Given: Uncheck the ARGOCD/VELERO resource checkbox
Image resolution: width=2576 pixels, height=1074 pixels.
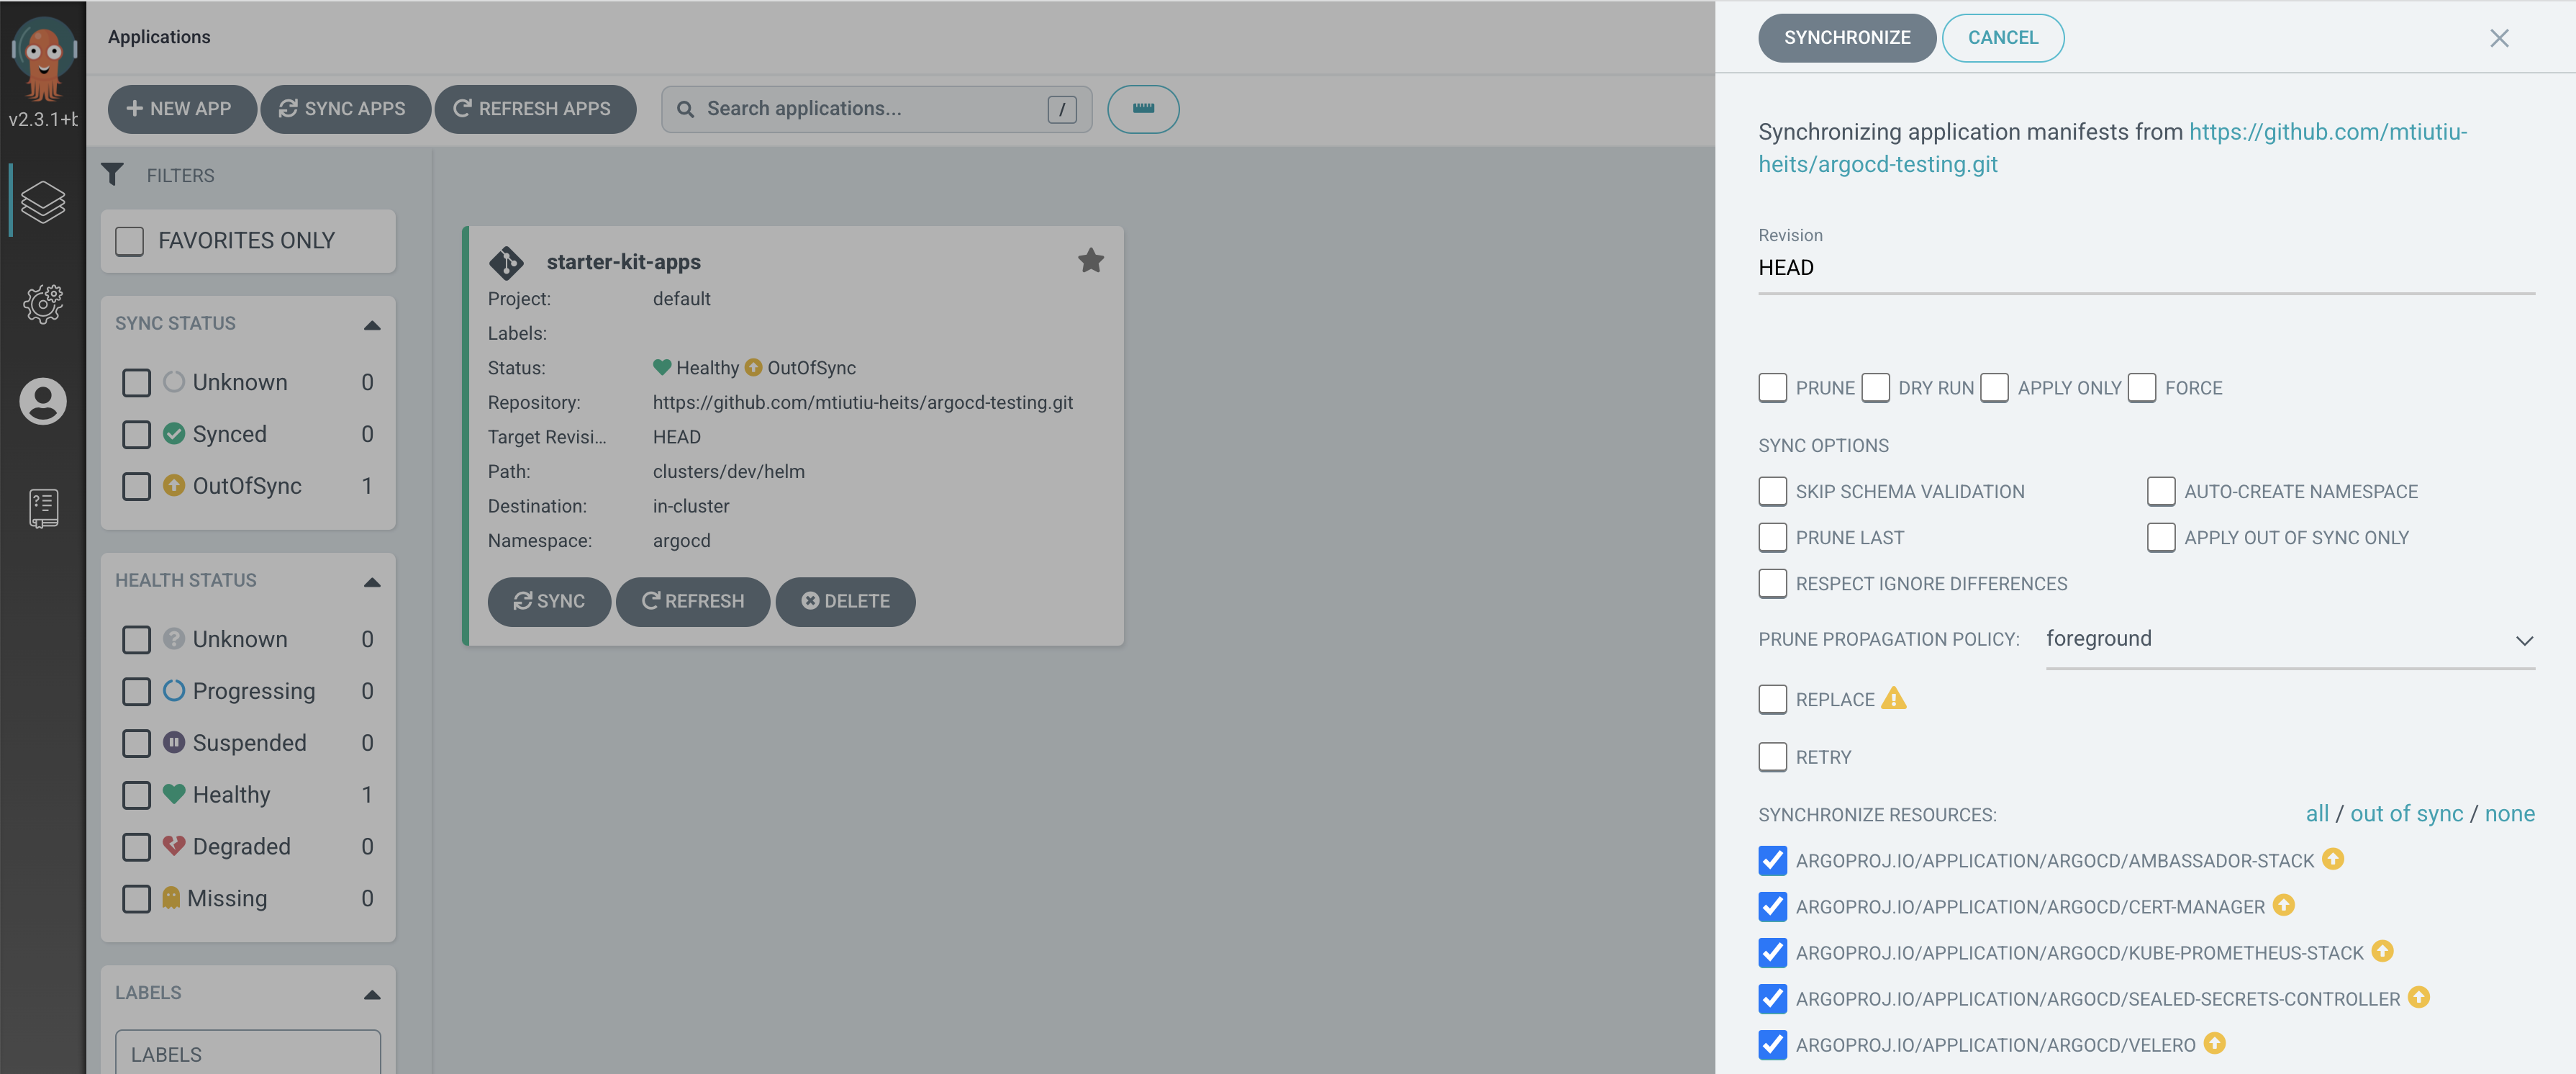Looking at the screenshot, I should point(1772,1044).
